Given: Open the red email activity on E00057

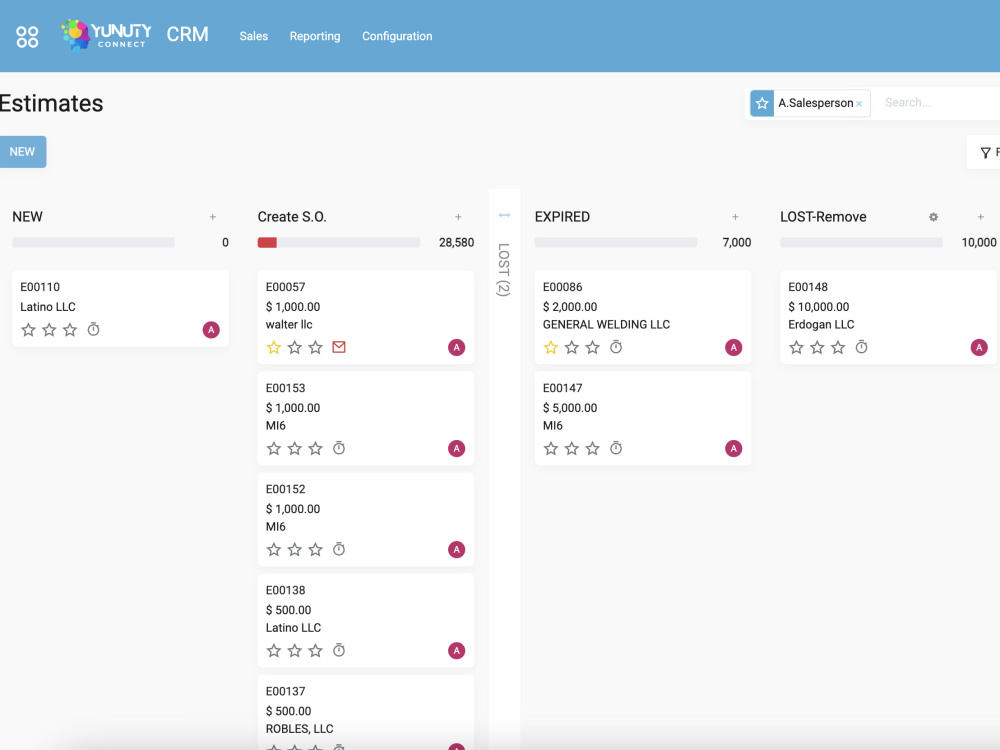Looking at the screenshot, I should (339, 347).
